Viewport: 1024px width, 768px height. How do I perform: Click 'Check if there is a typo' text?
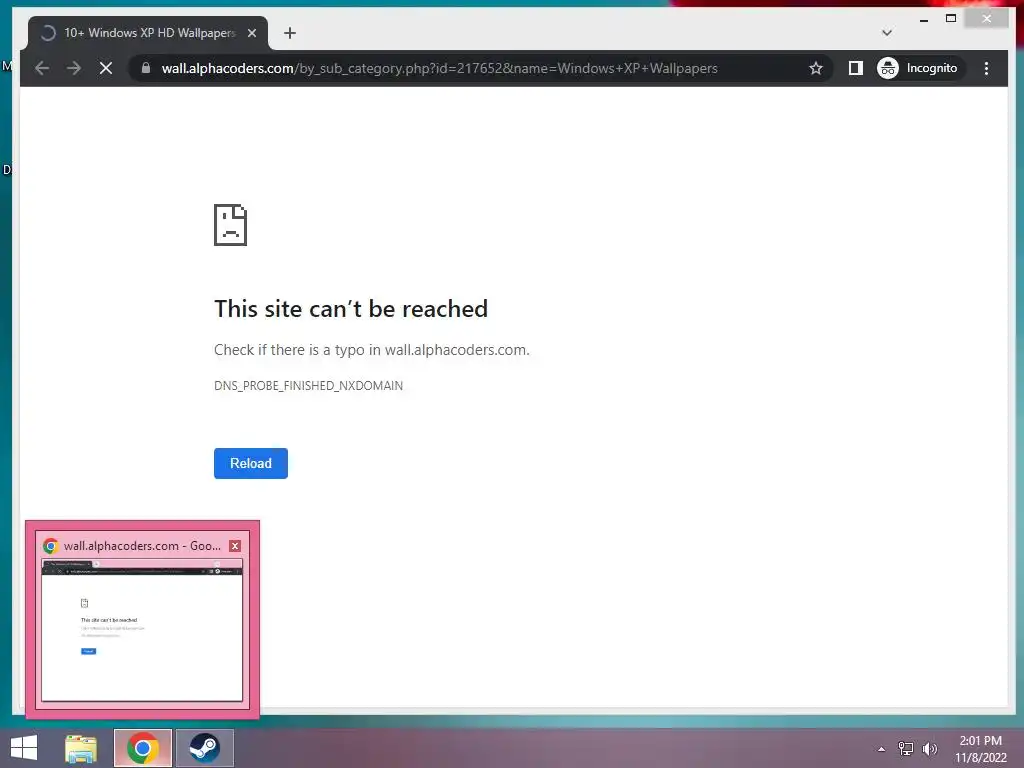372,349
